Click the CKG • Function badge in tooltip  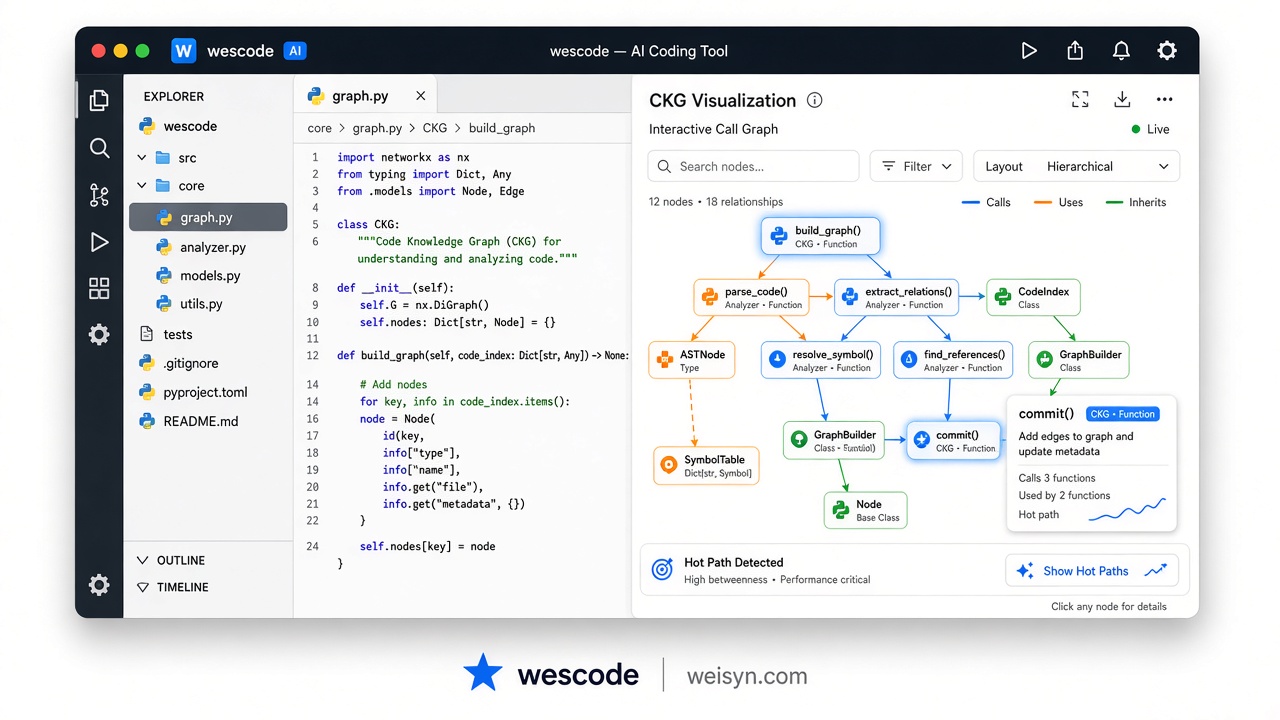(1122, 414)
